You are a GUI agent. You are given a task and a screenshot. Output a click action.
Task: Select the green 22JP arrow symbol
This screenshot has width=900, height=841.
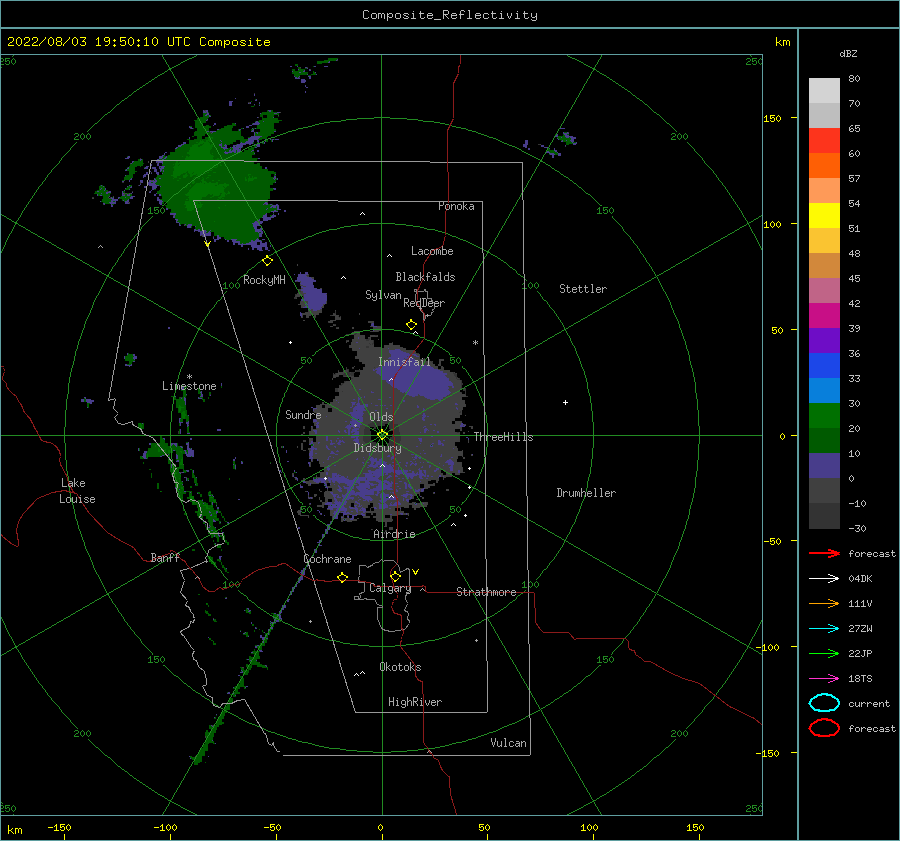(x=824, y=653)
